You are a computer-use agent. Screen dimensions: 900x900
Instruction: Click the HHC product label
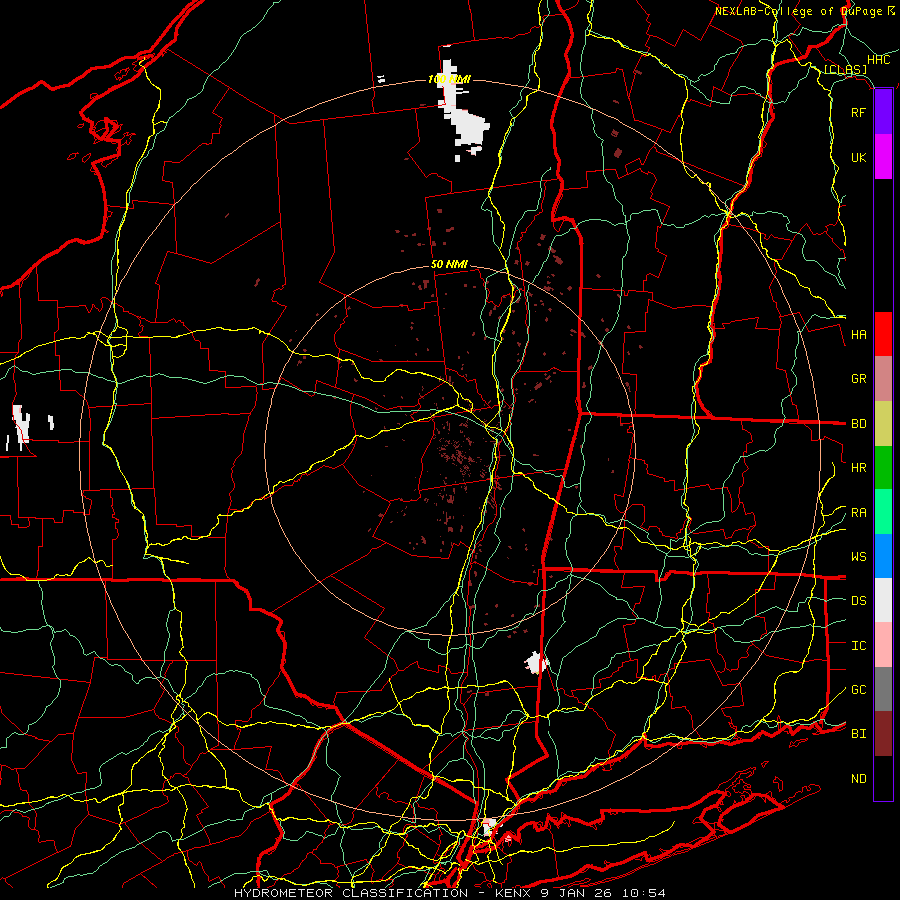[878, 60]
